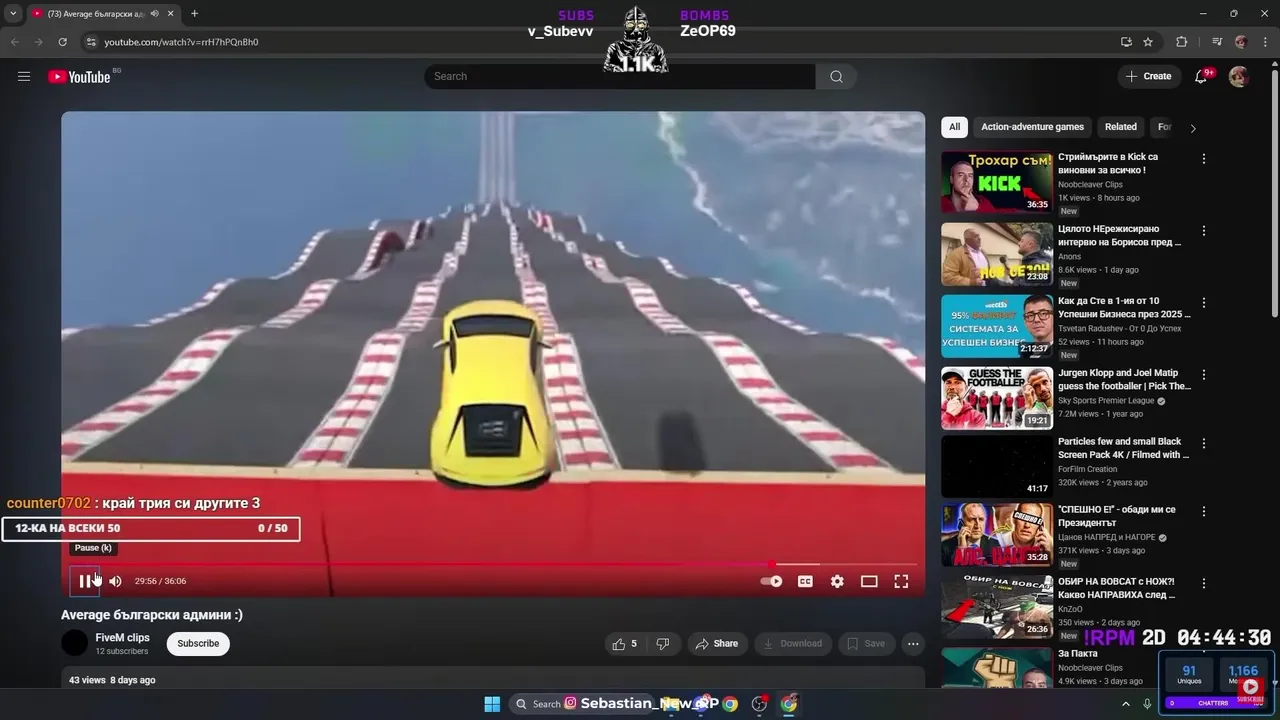Seek on the red progress bar
1280x720 pixels.
[493, 564]
